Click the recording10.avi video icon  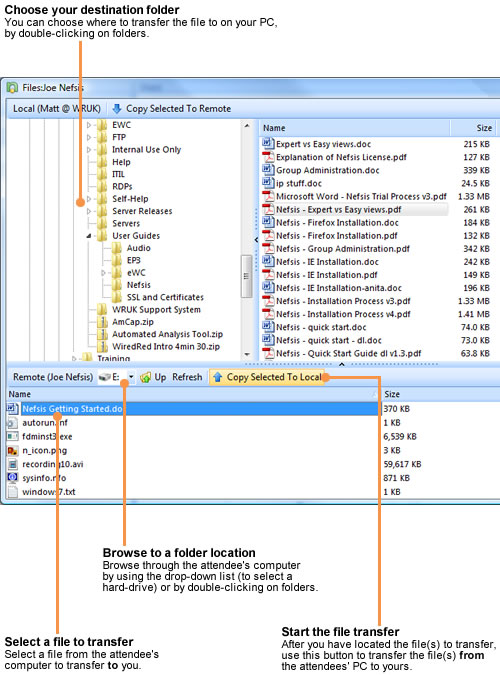(12, 464)
